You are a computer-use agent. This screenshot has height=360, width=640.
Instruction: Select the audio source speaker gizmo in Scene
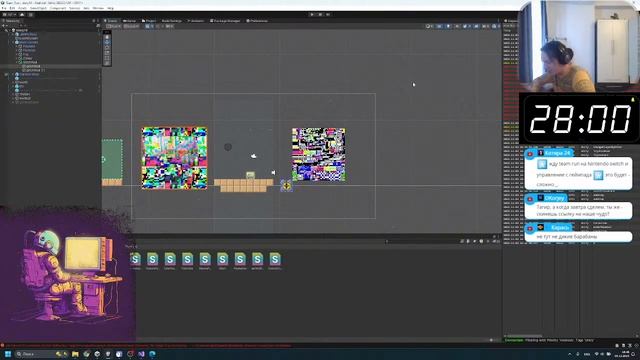(x=273, y=173)
